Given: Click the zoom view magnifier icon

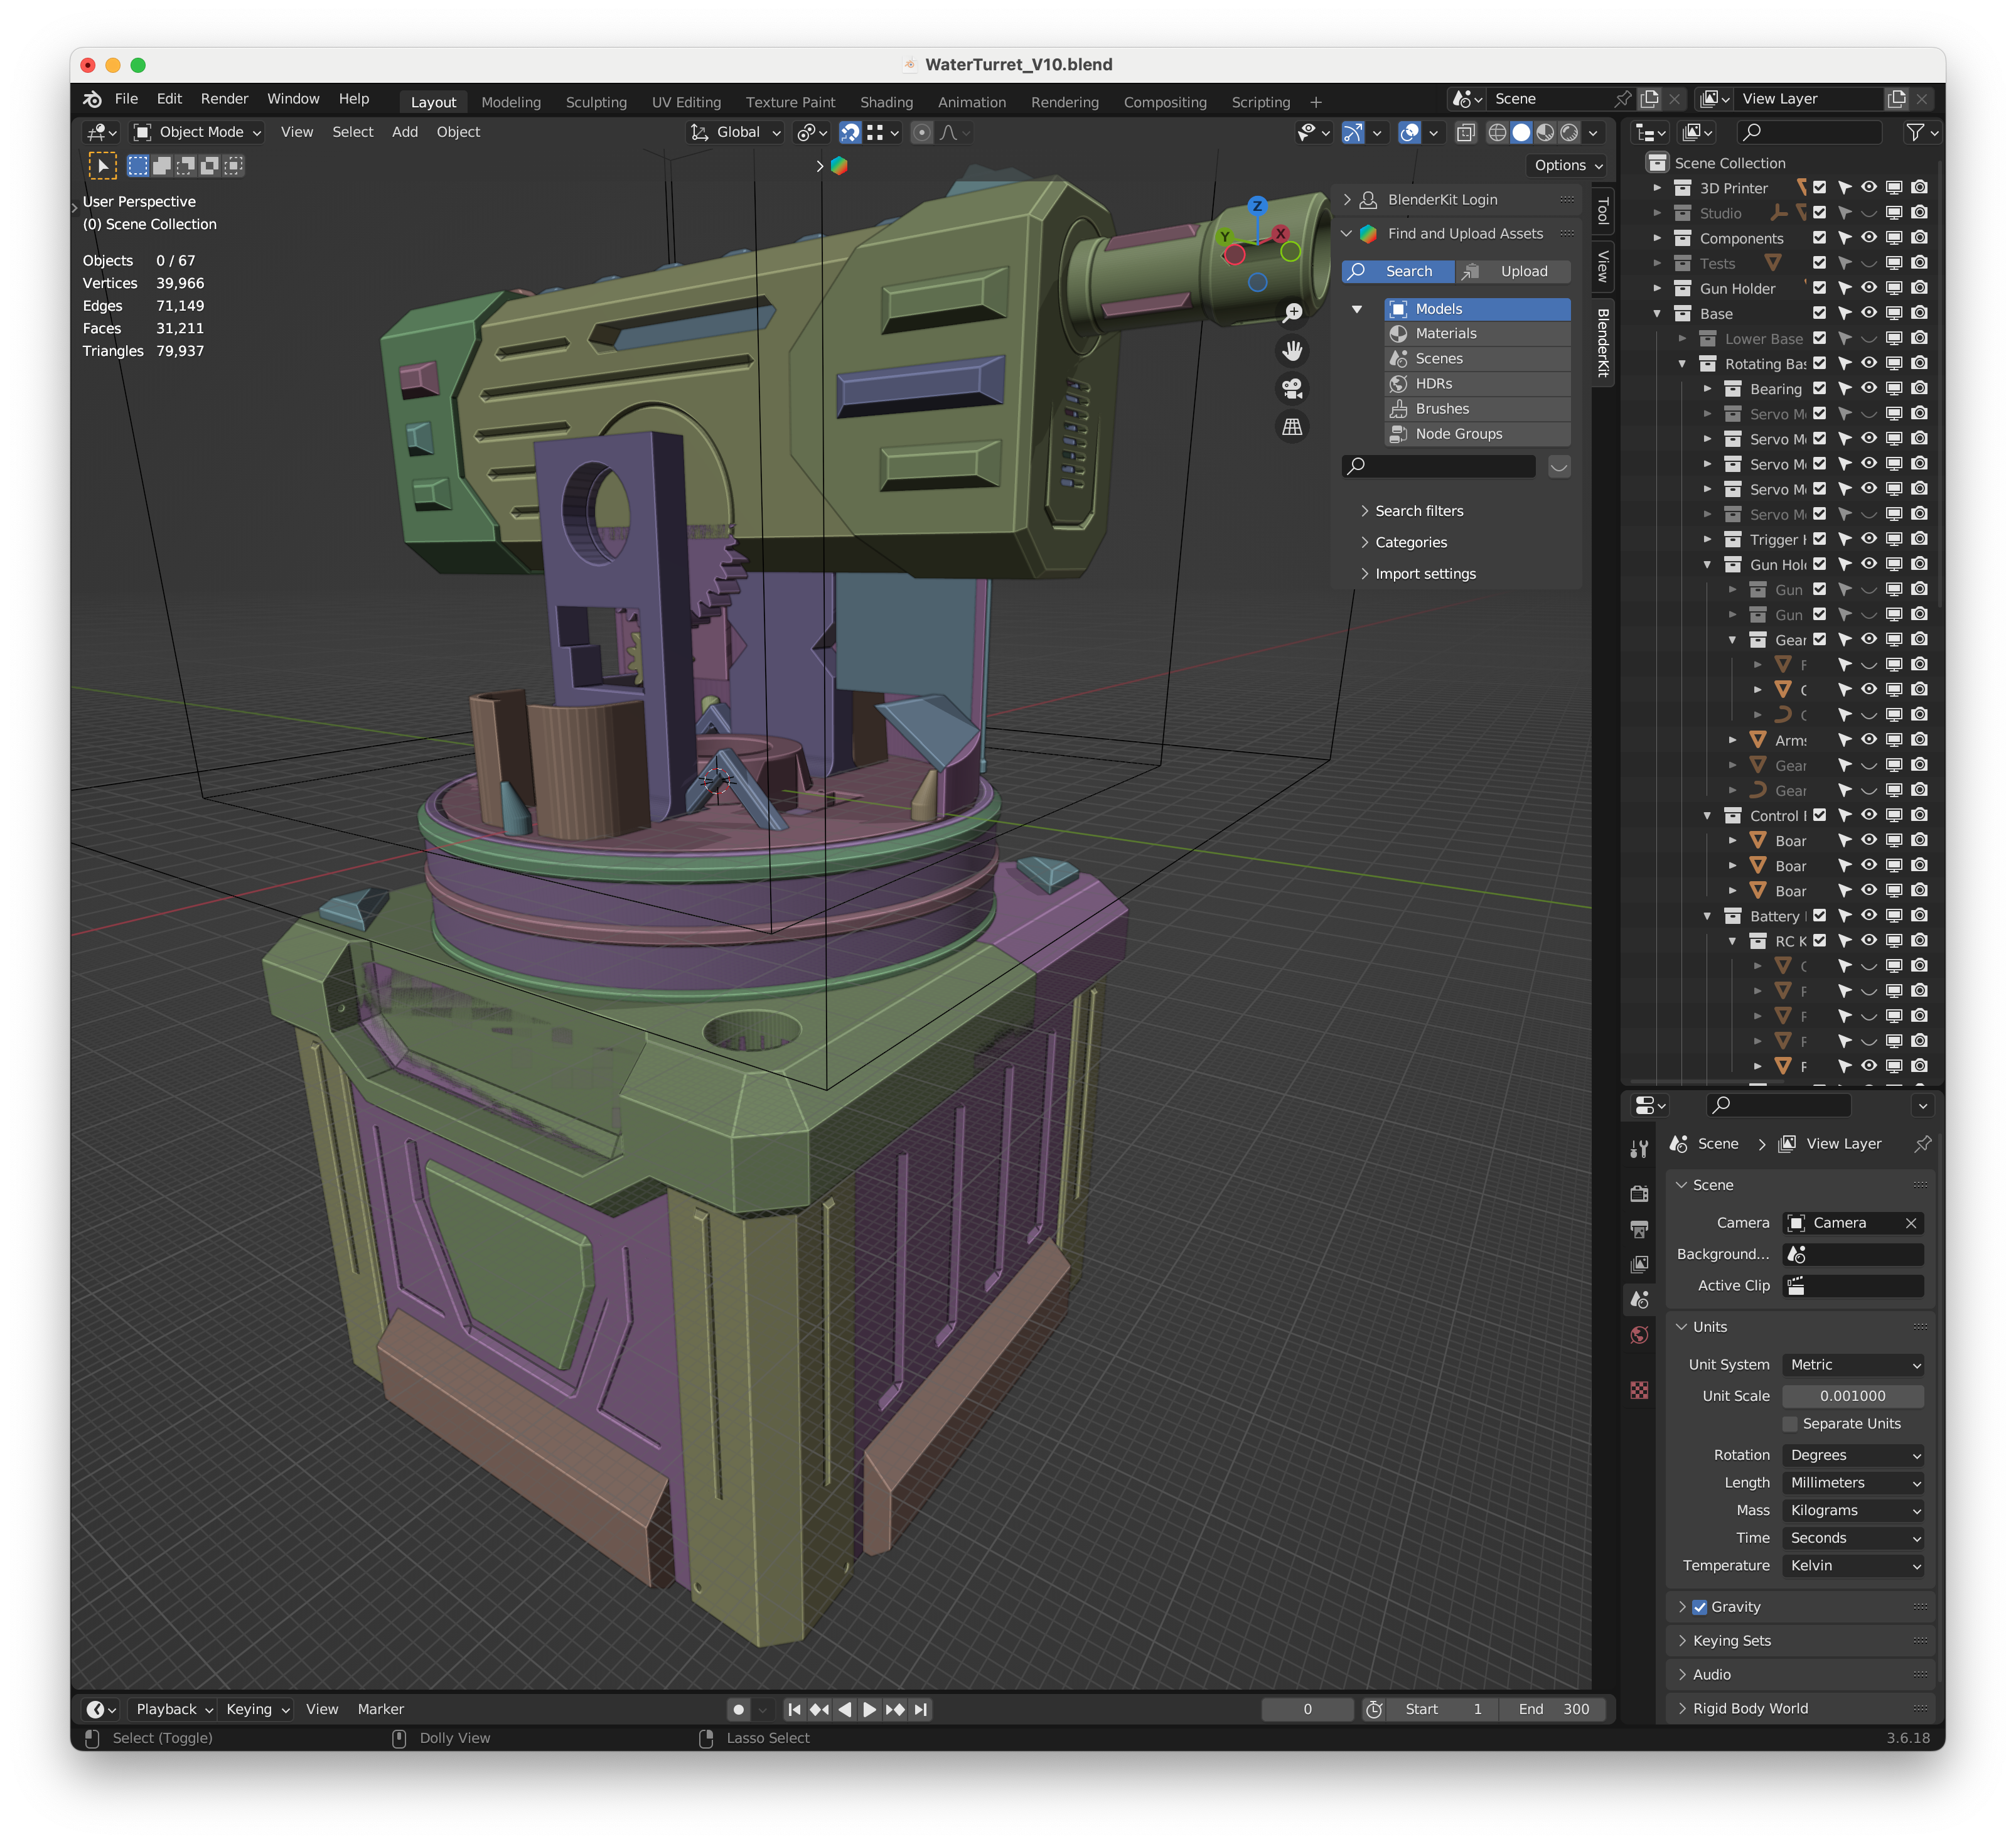Looking at the screenshot, I should pyautogui.click(x=1292, y=313).
